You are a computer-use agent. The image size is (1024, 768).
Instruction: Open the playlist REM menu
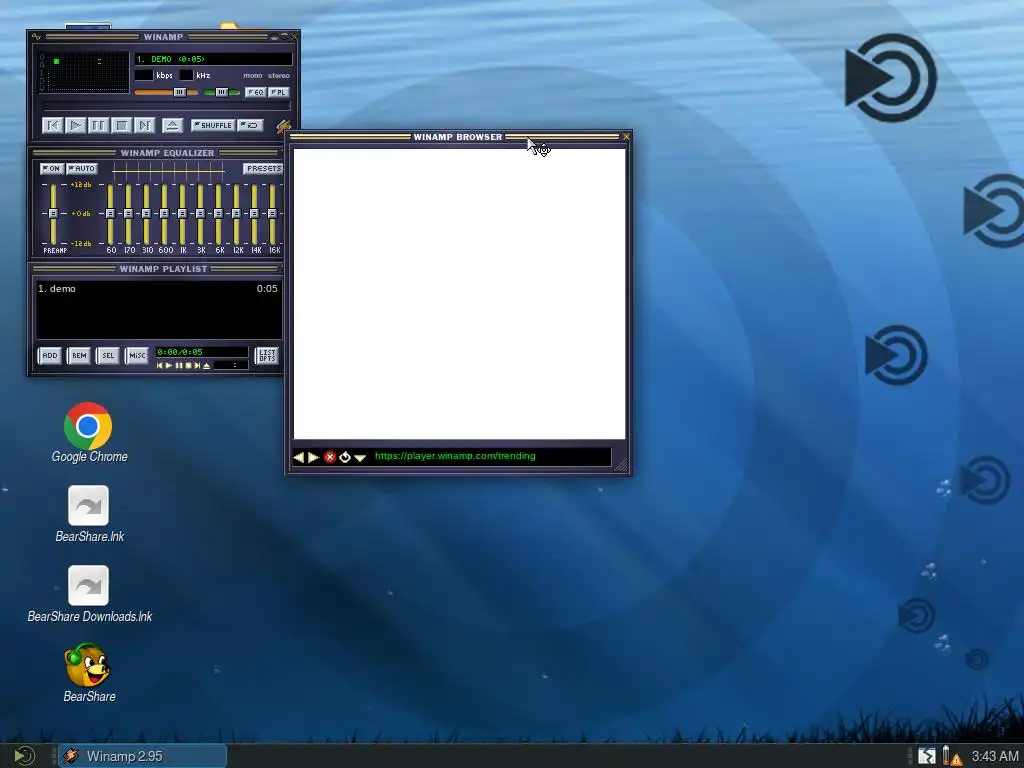point(79,355)
